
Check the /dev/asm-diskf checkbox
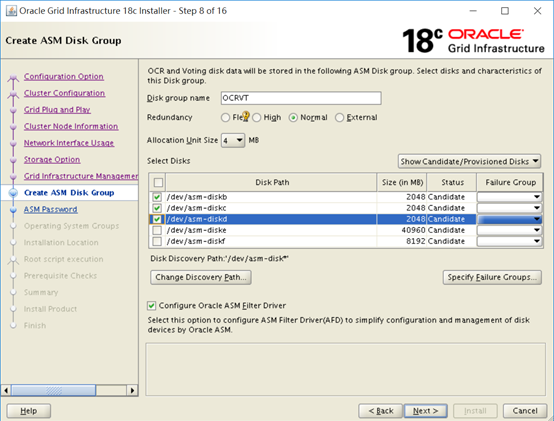coord(157,241)
